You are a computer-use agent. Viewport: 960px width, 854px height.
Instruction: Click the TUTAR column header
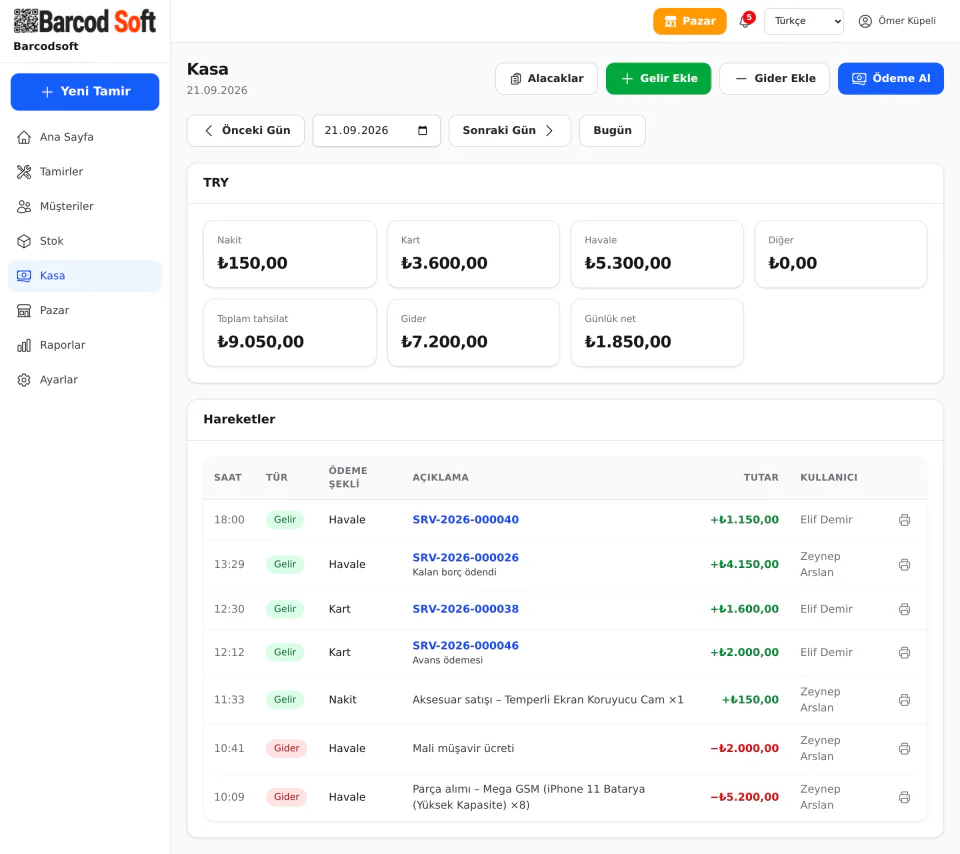(x=761, y=478)
